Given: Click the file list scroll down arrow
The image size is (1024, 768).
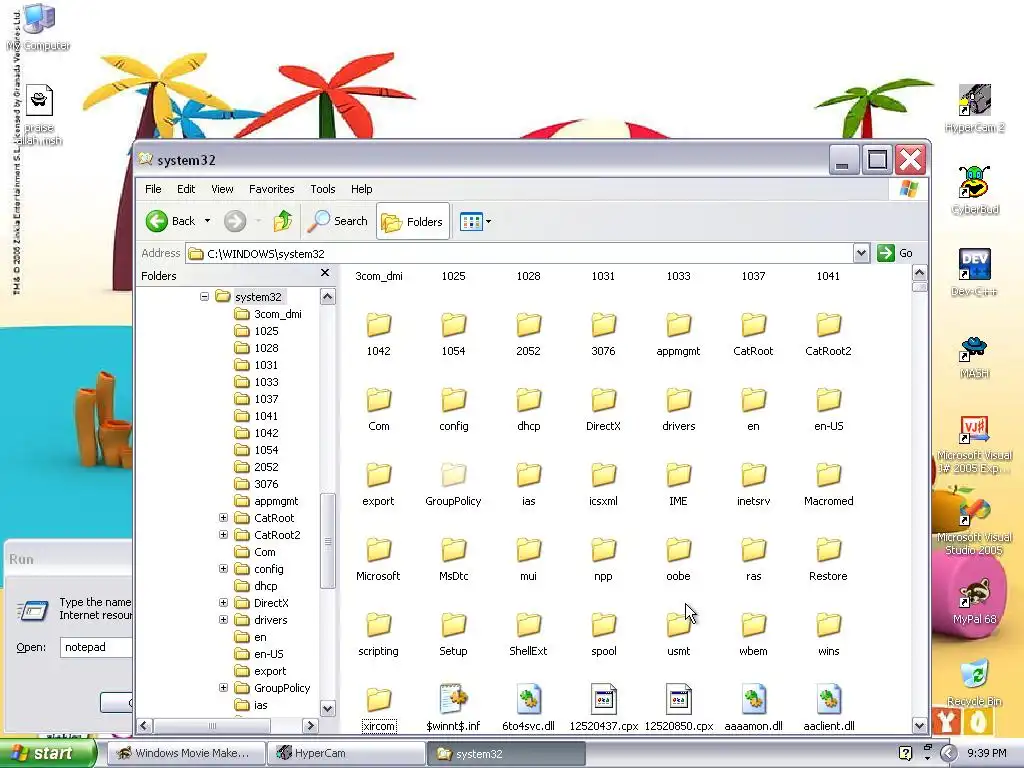Looking at the screenshot, I should [920, 725].
